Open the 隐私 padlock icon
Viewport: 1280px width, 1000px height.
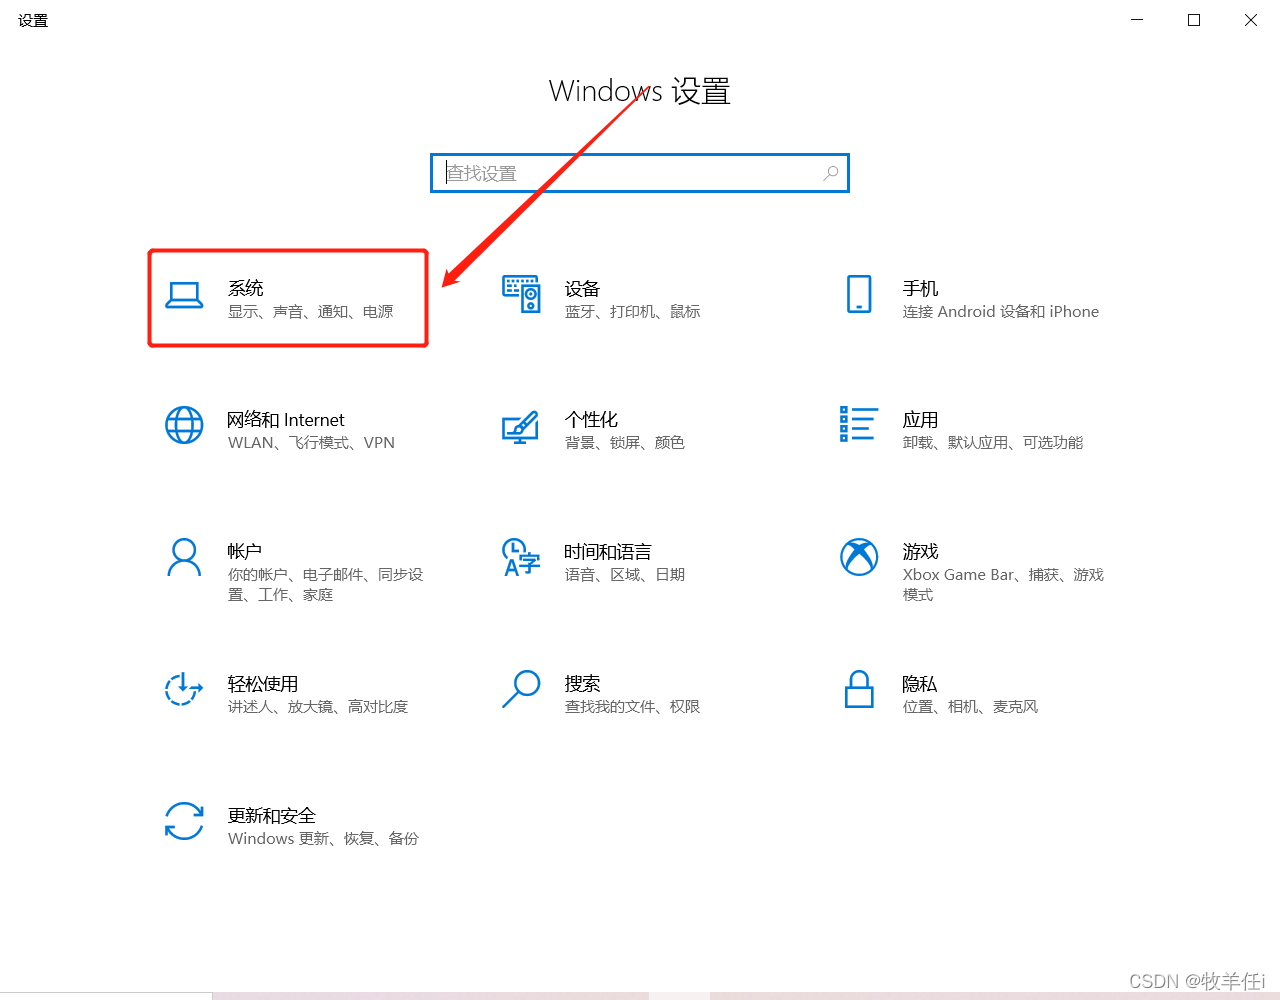coord(859,689)
